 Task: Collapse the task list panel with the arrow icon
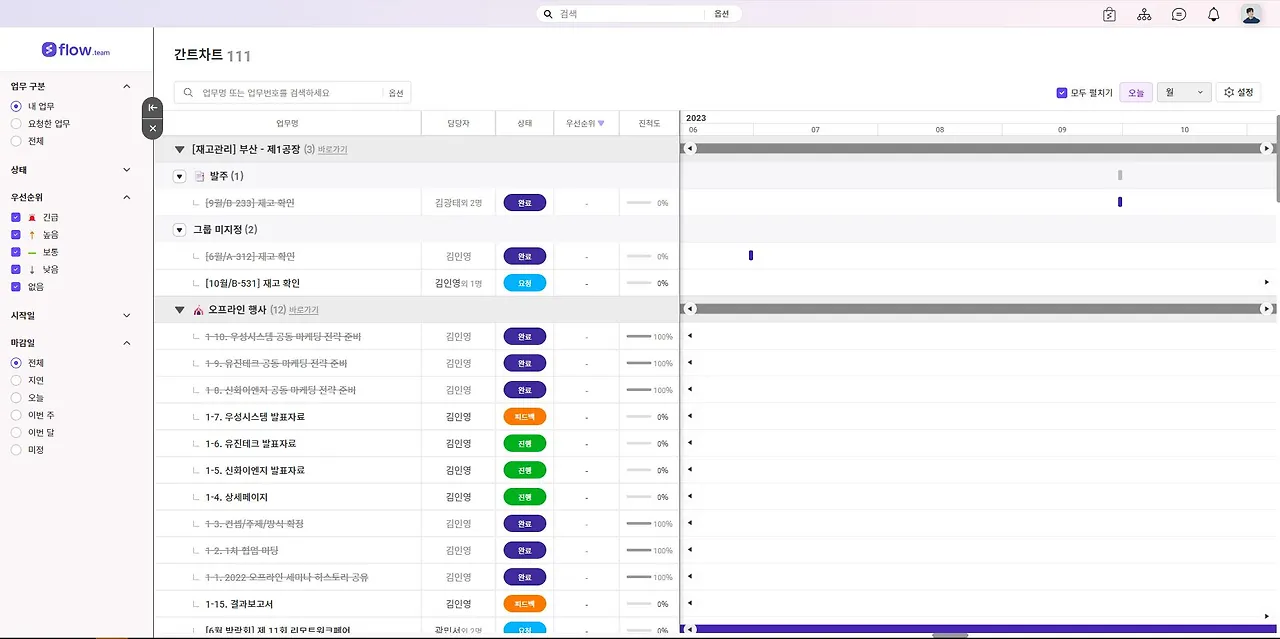point(151,107)
